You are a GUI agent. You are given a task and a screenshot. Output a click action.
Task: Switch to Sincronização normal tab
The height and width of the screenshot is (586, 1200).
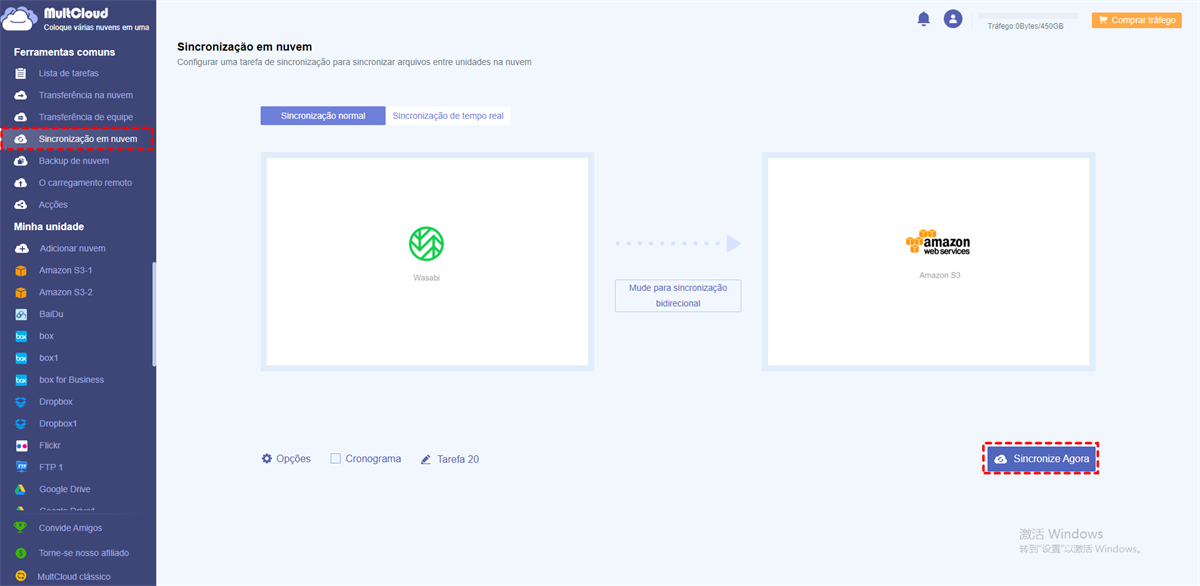coord(323,116)
